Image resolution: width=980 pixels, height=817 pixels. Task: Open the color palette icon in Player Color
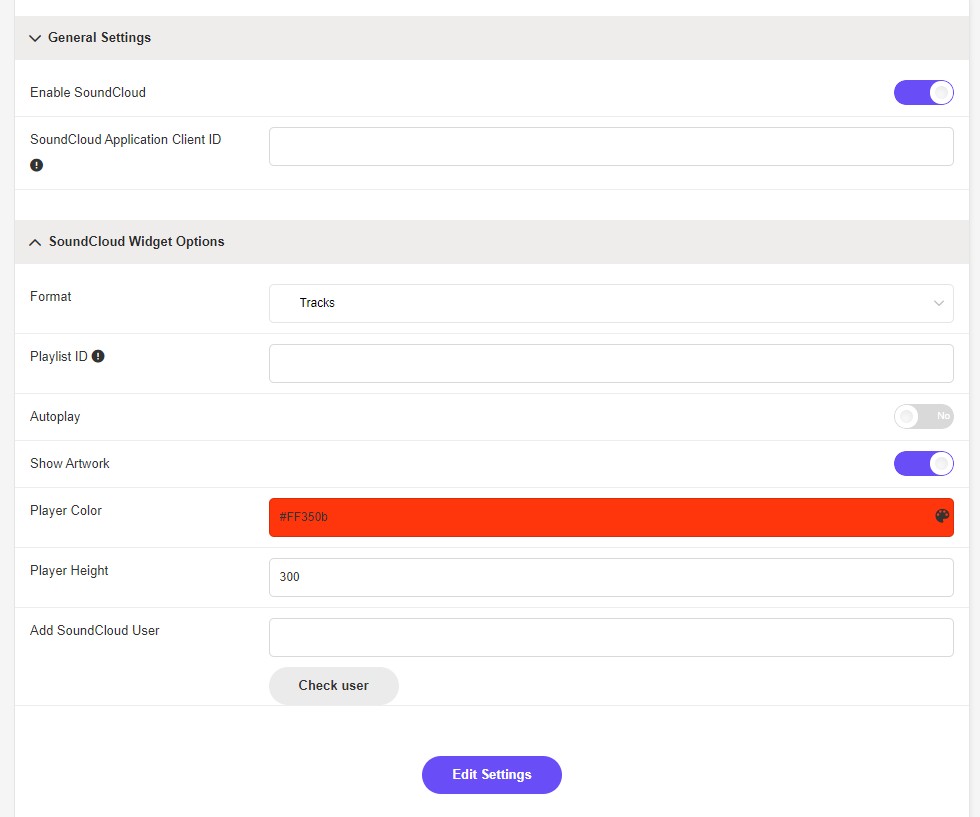(x=942, y=516)
